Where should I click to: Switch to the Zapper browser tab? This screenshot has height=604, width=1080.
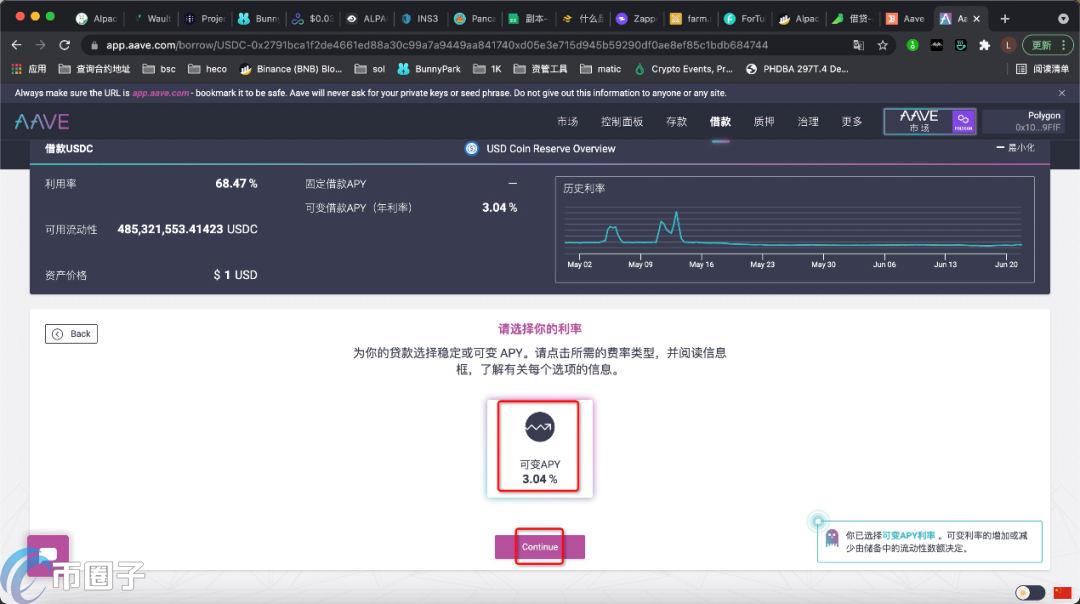click(636, 19)
